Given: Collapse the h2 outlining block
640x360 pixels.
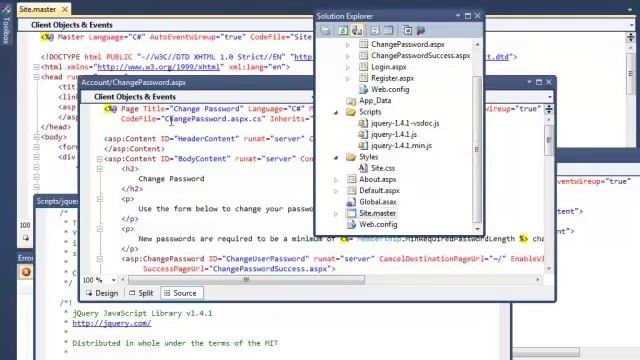Looking at the screenshot, I should click(x=100, y=169).
